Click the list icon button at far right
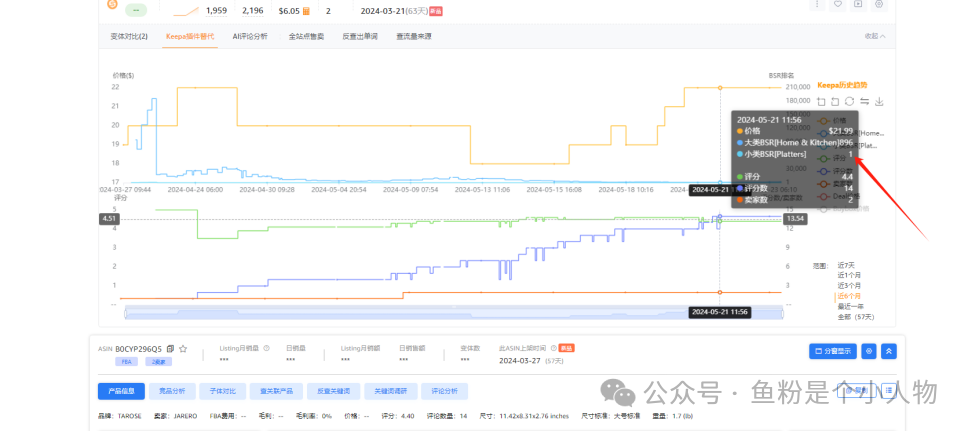The image size is (968, 431). click(x=889, y=390)
